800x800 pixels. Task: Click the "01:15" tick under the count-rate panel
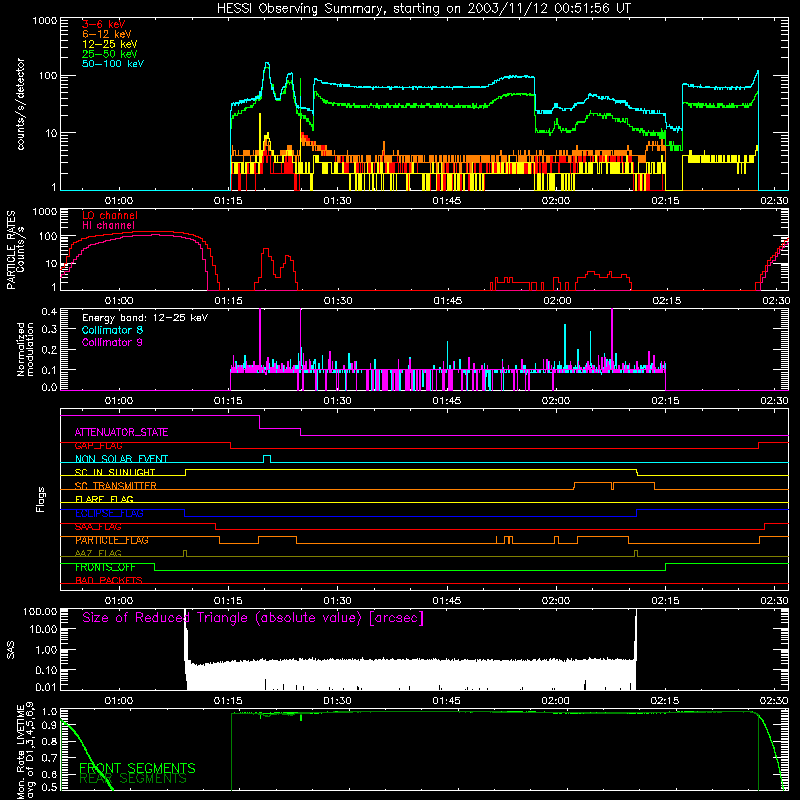[x=228, y=201]
